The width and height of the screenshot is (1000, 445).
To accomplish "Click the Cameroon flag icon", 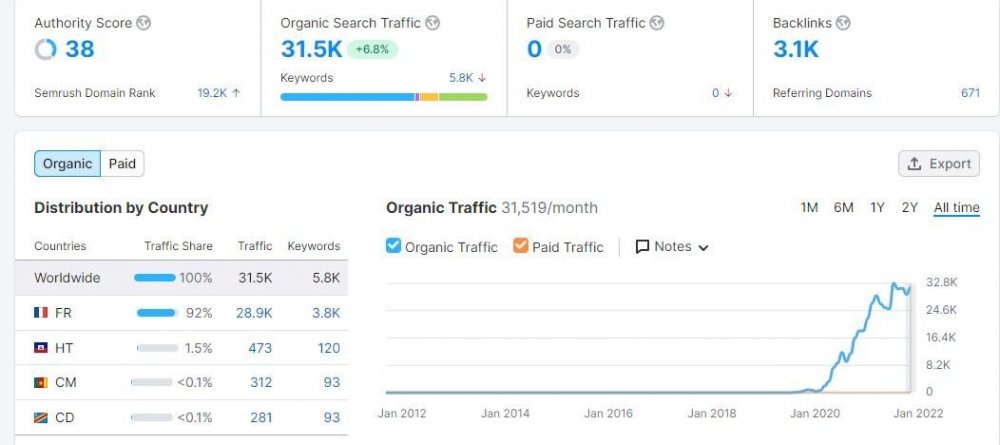I will (41, 382).
